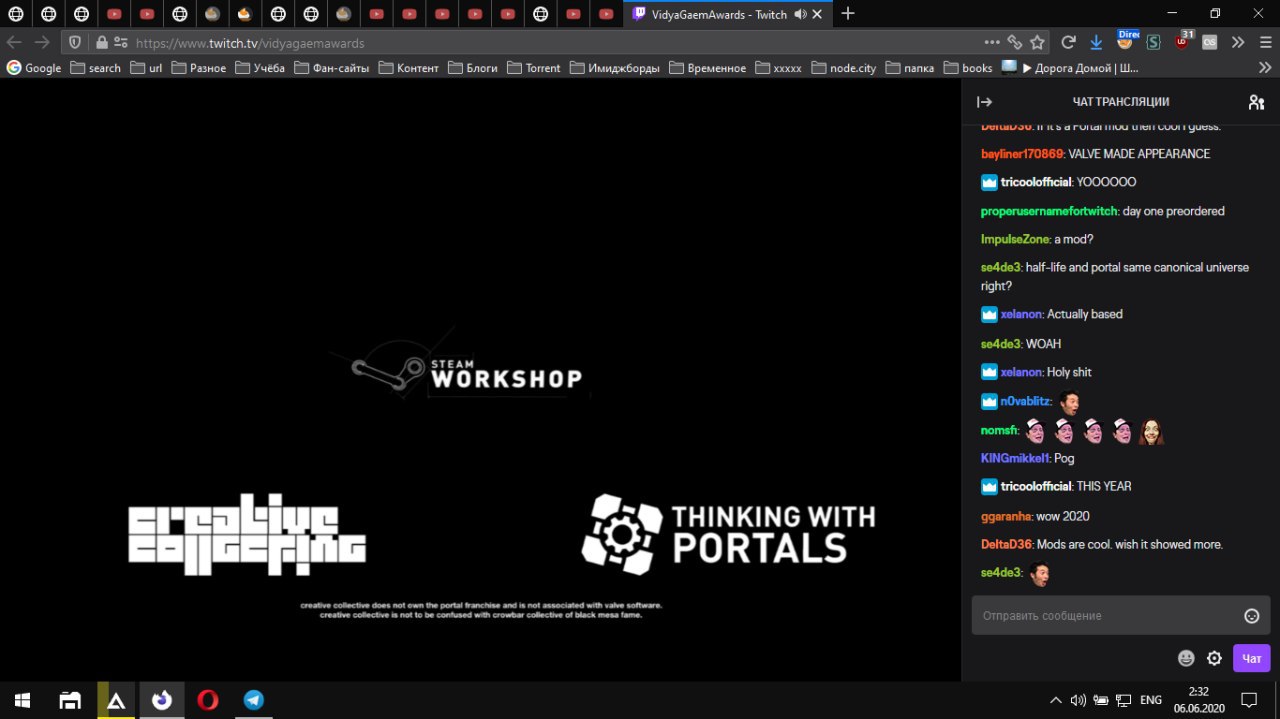Open the gray 'as' extension icon
This screenshot has height=719, width=1280.
pos(1209,43)
